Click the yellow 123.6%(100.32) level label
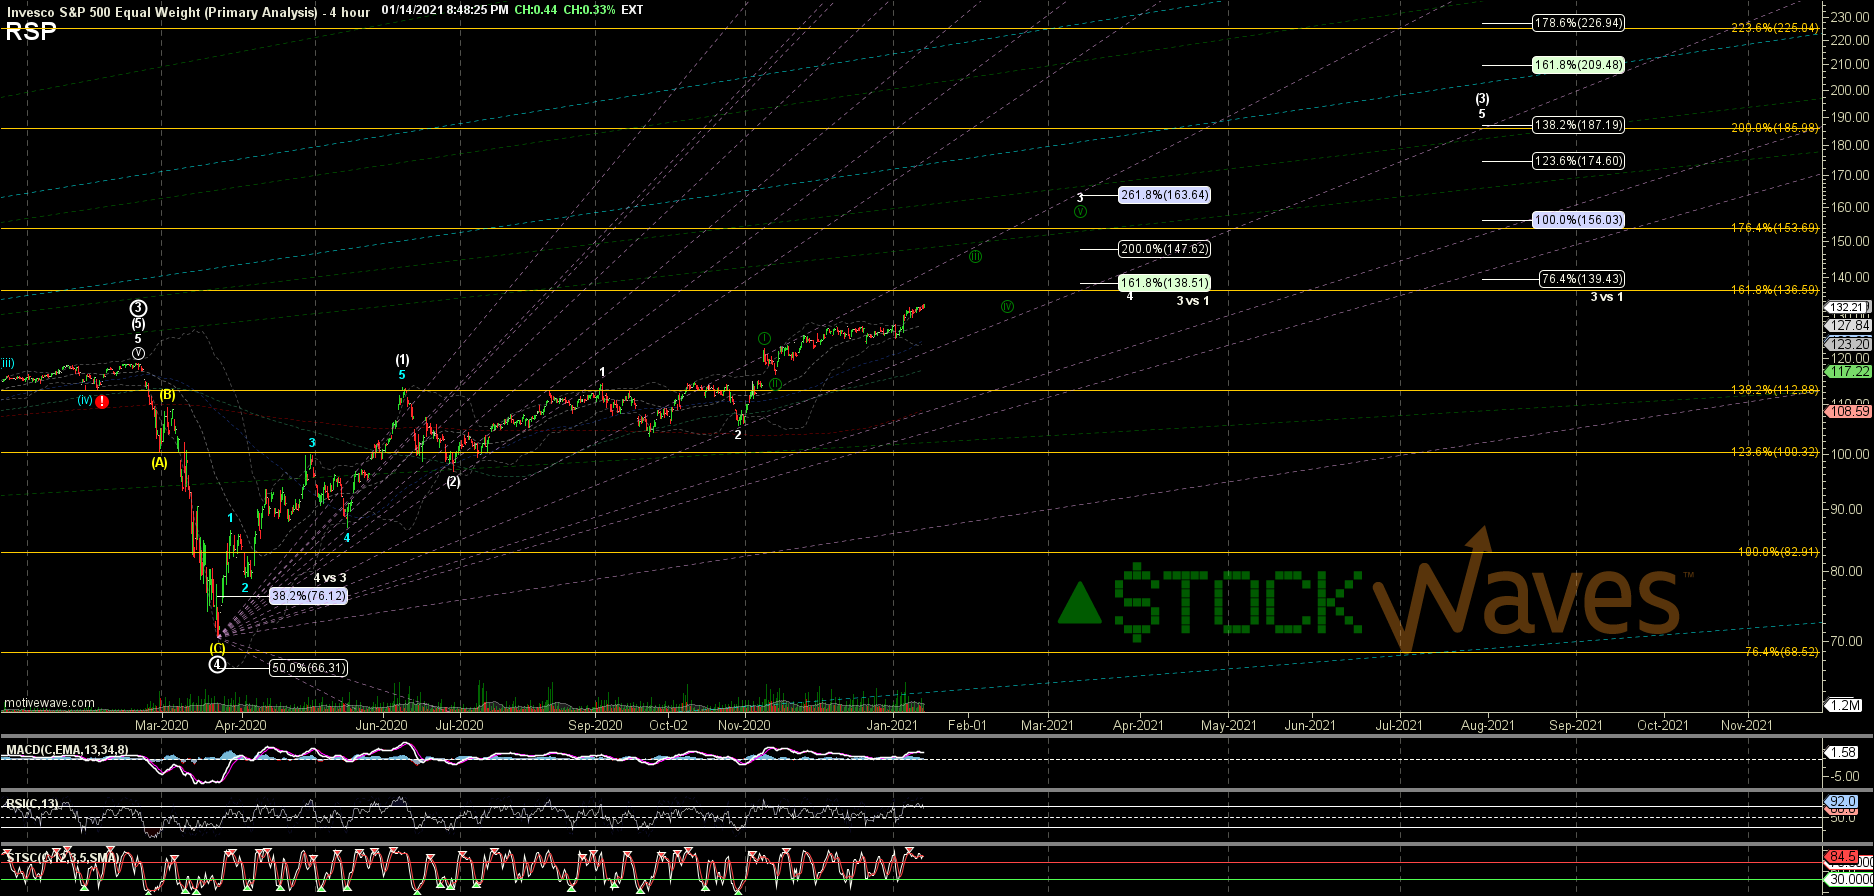 [x=1775, y=452]
